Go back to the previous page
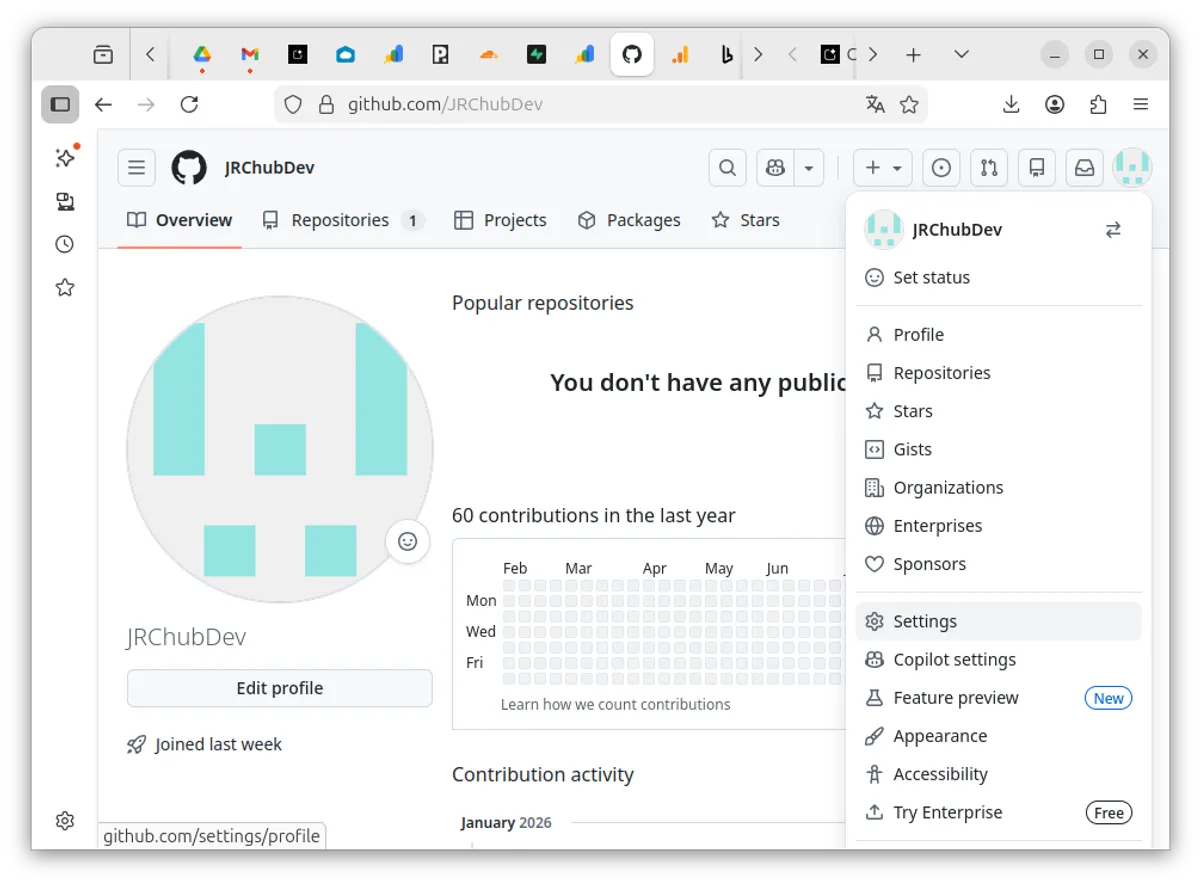The width and height of the screenshot is (1200, 884). tap(104, 104)
